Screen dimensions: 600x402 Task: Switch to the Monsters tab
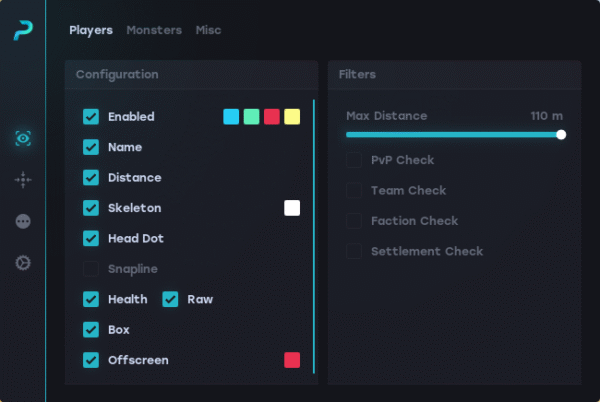point(154,30)
